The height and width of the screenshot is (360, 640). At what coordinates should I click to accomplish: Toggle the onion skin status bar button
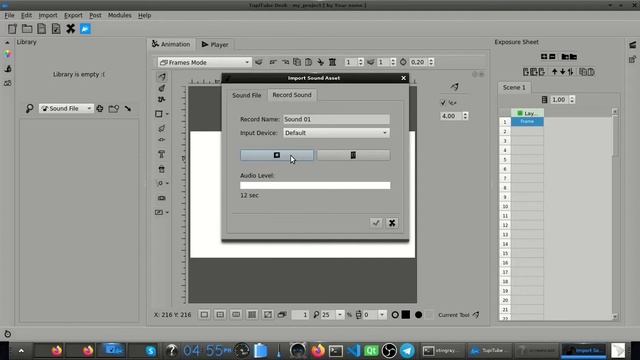point(282,315)
